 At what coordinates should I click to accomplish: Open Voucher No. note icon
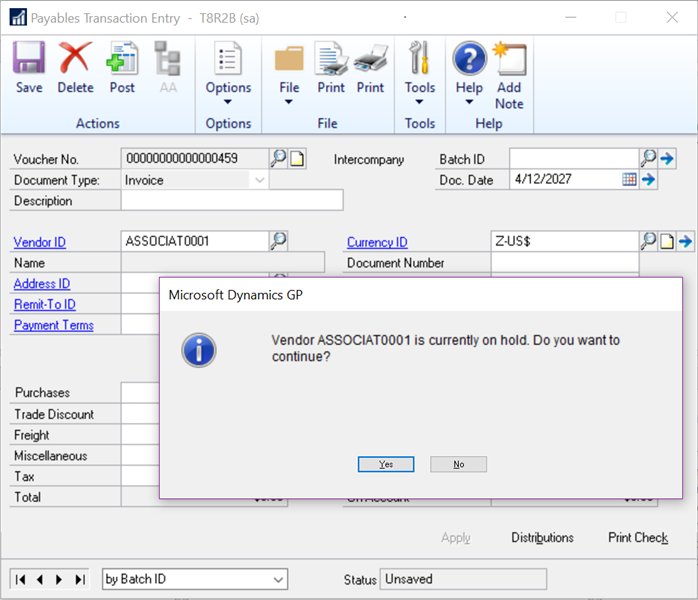click(x=297, y=158)
